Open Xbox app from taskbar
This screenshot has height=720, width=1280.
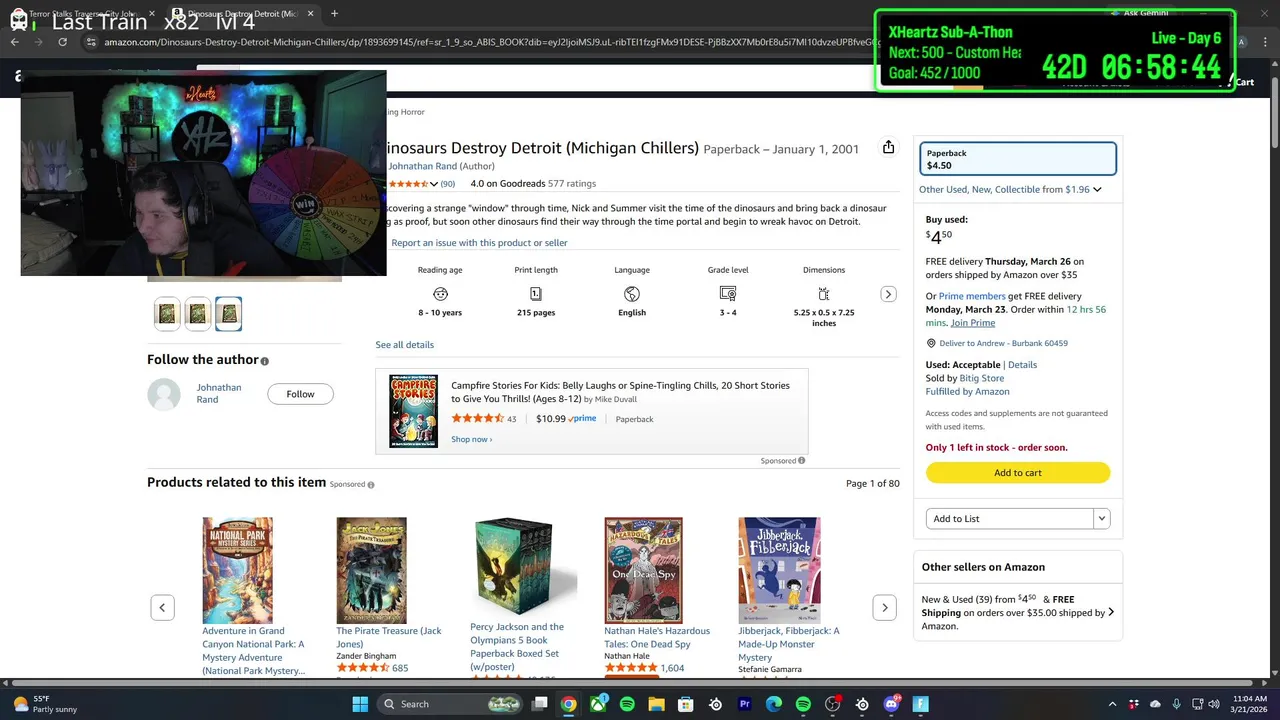[x=598, y=704]
